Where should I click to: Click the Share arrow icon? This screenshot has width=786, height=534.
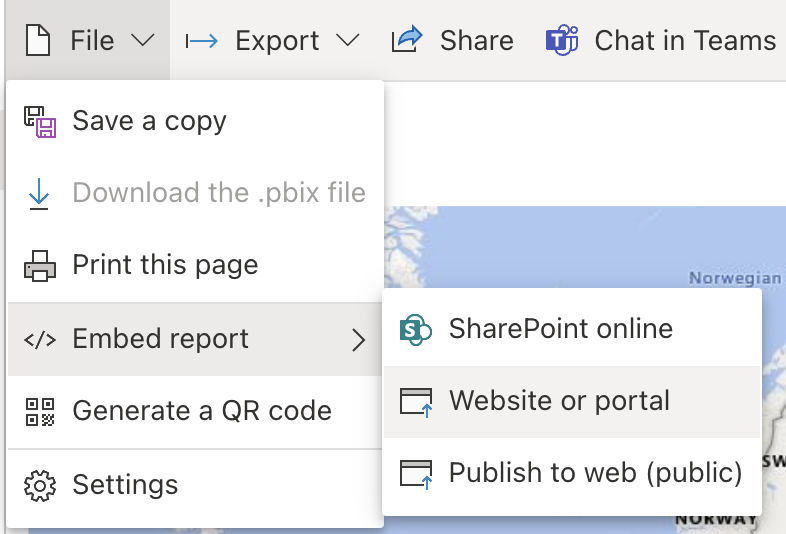click(407, 39)
